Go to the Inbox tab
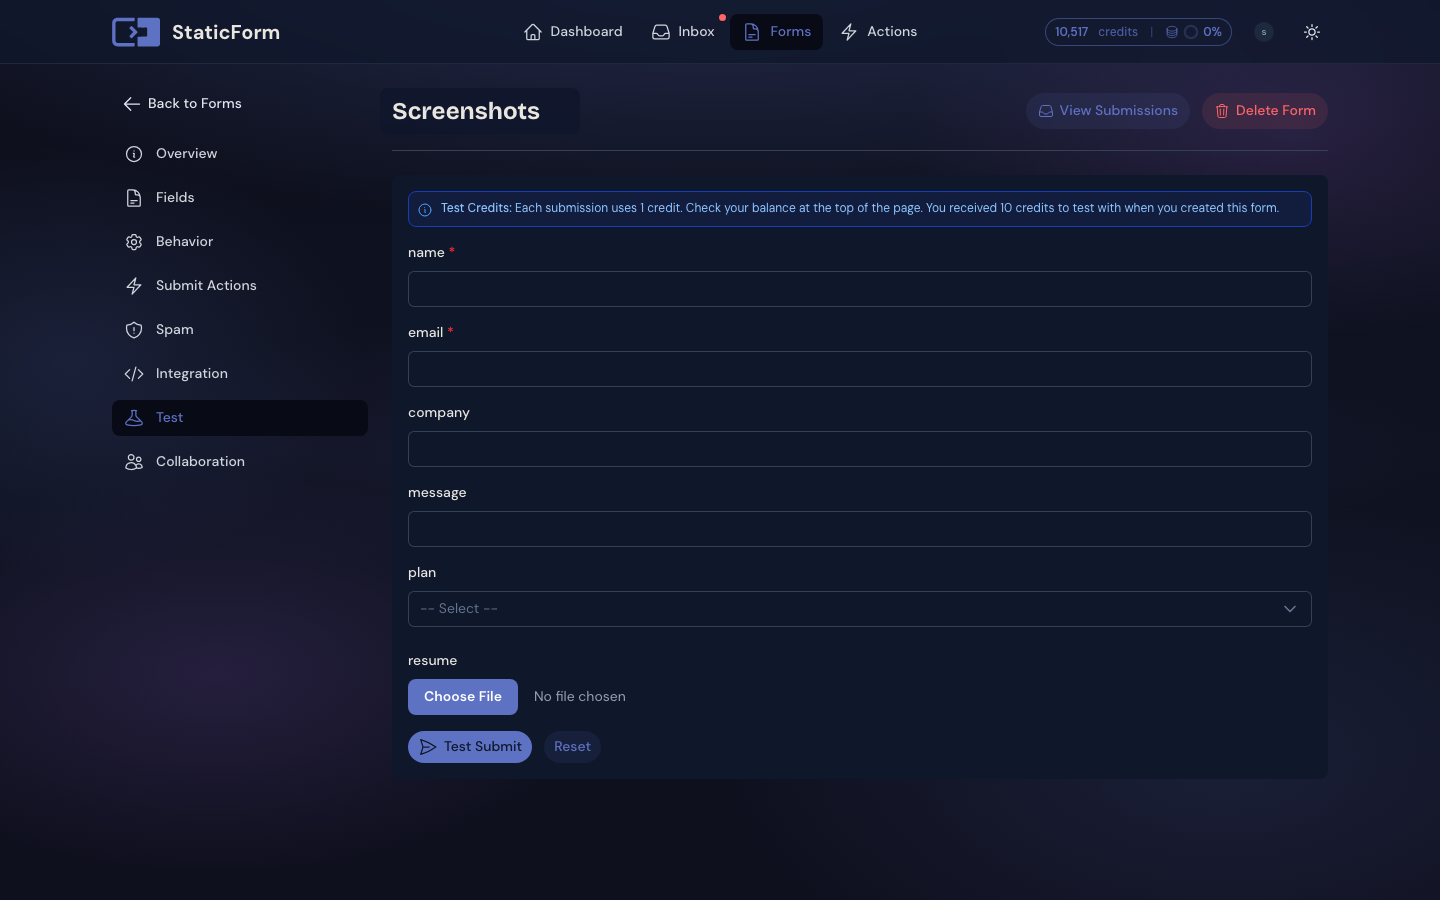Screen dimensions: 1440x900 (x=683, y=32)
